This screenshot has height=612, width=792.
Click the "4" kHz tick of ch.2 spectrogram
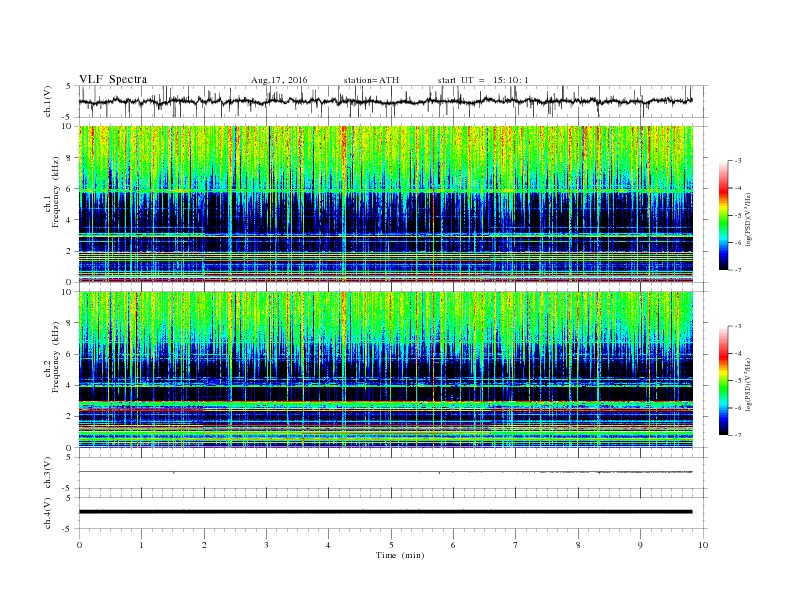pos(70,386)
